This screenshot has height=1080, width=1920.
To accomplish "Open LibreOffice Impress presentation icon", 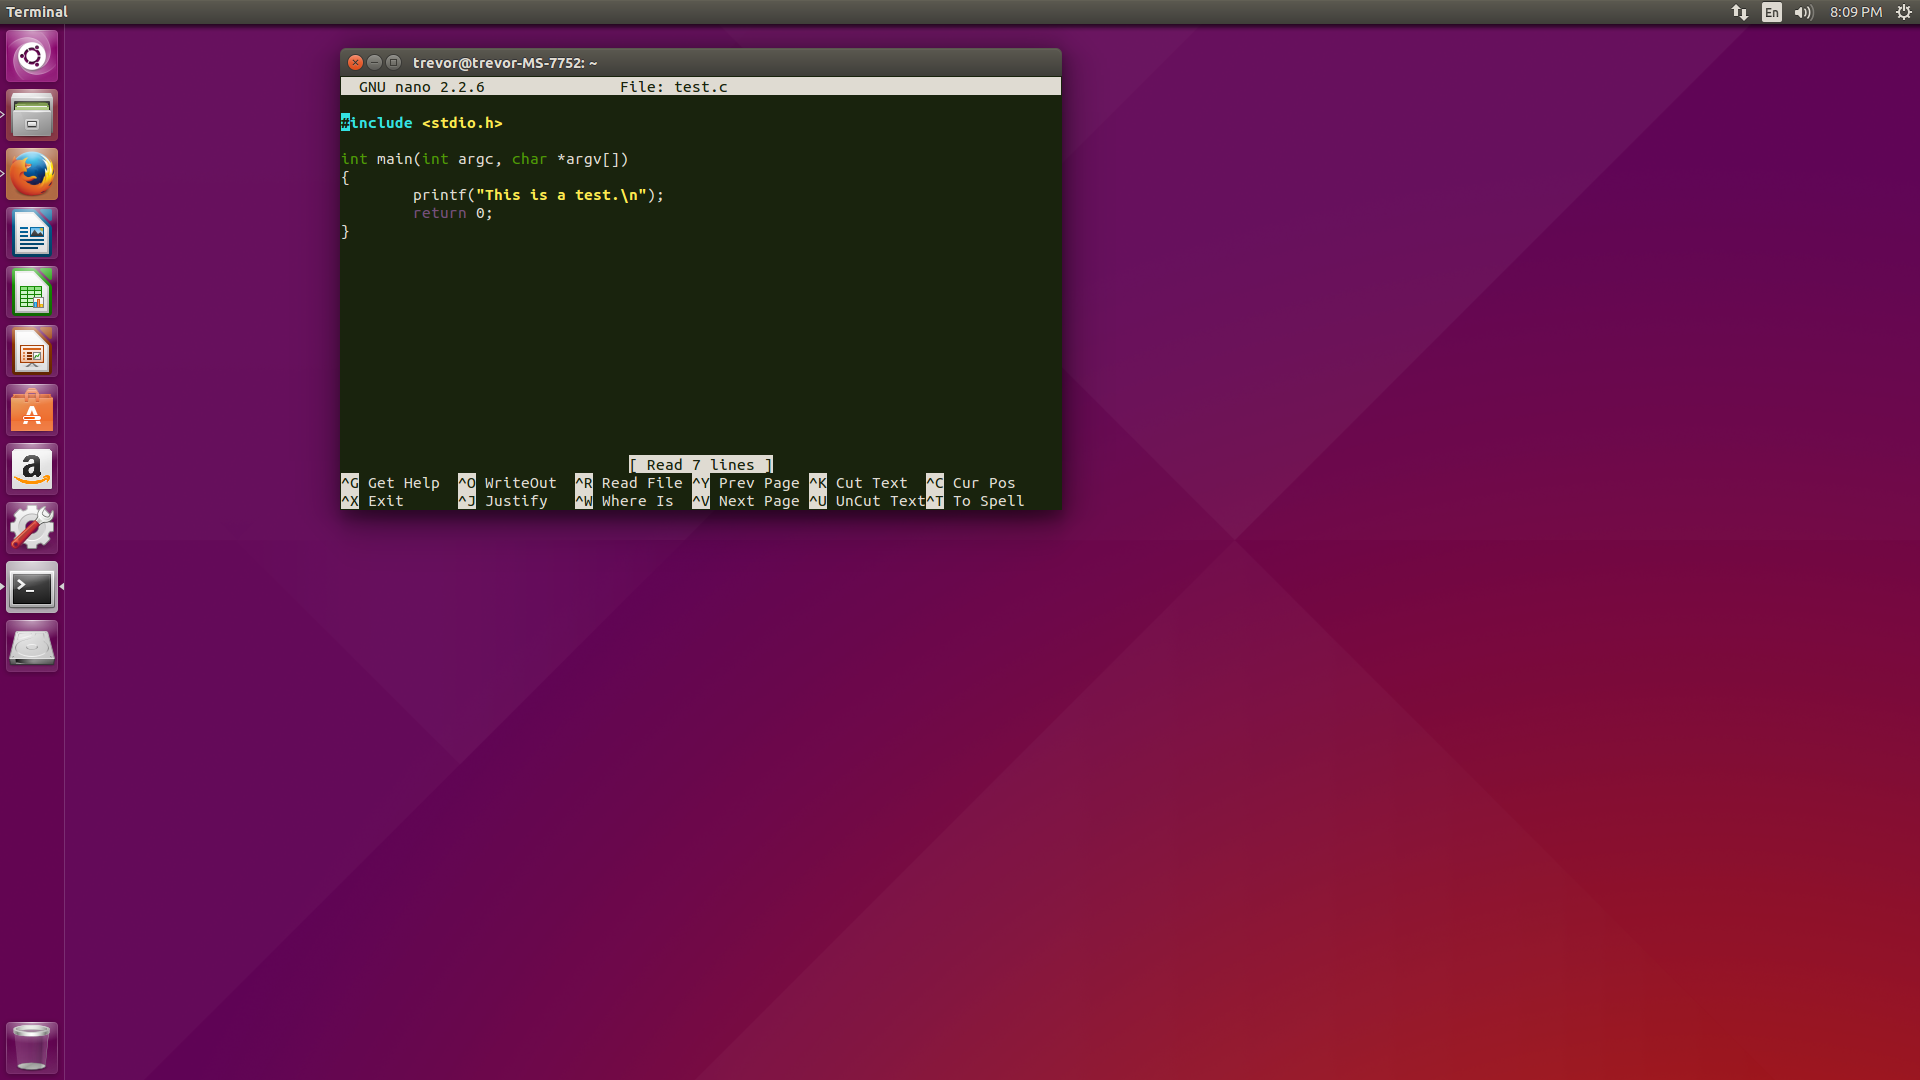I will pos(32,352).
